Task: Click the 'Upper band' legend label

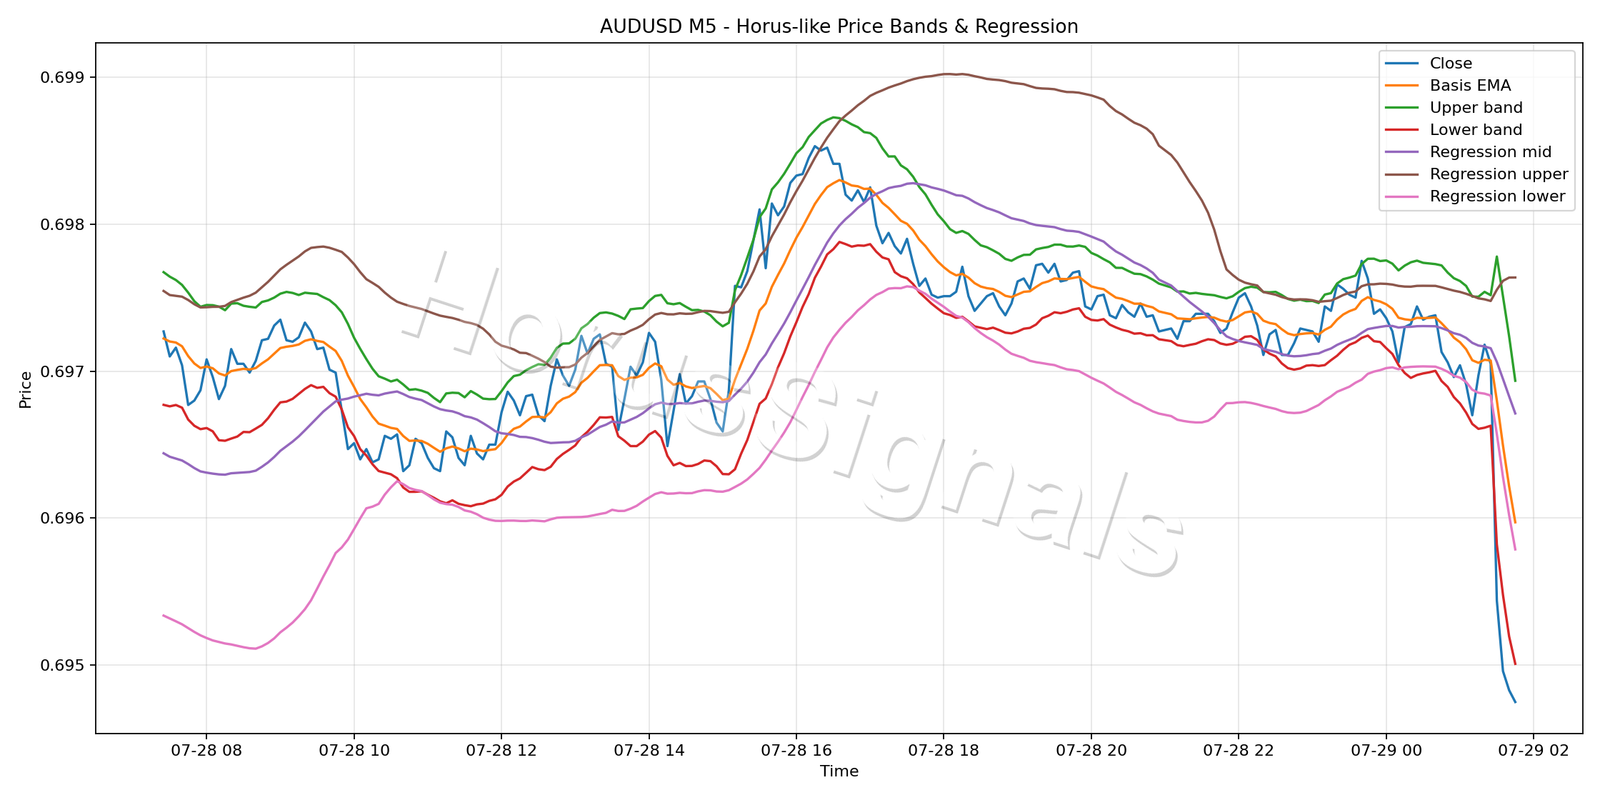Action: (1476, 108)
